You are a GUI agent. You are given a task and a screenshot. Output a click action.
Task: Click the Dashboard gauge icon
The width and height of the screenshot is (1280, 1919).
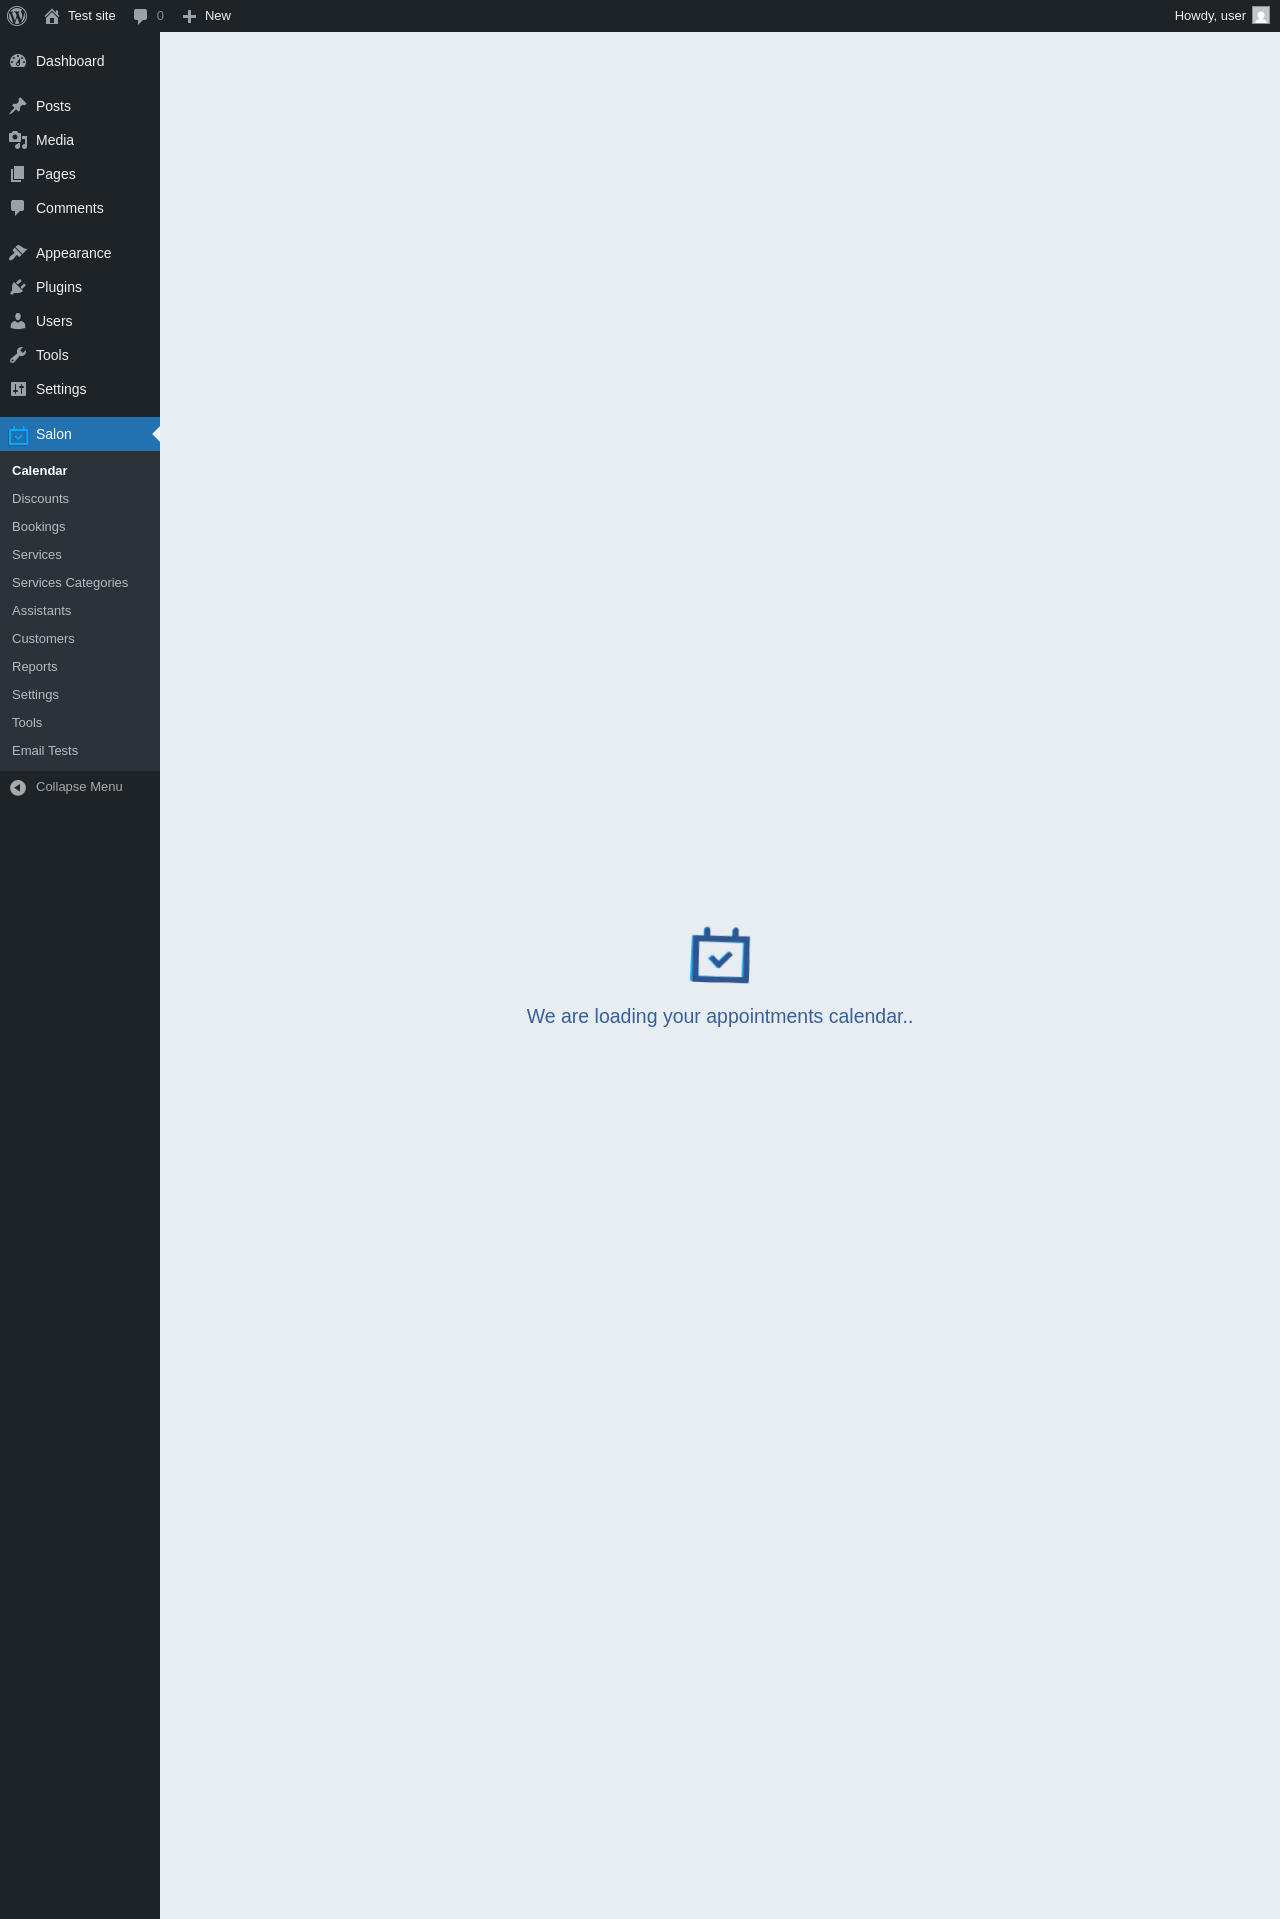(x=18, y=61)
